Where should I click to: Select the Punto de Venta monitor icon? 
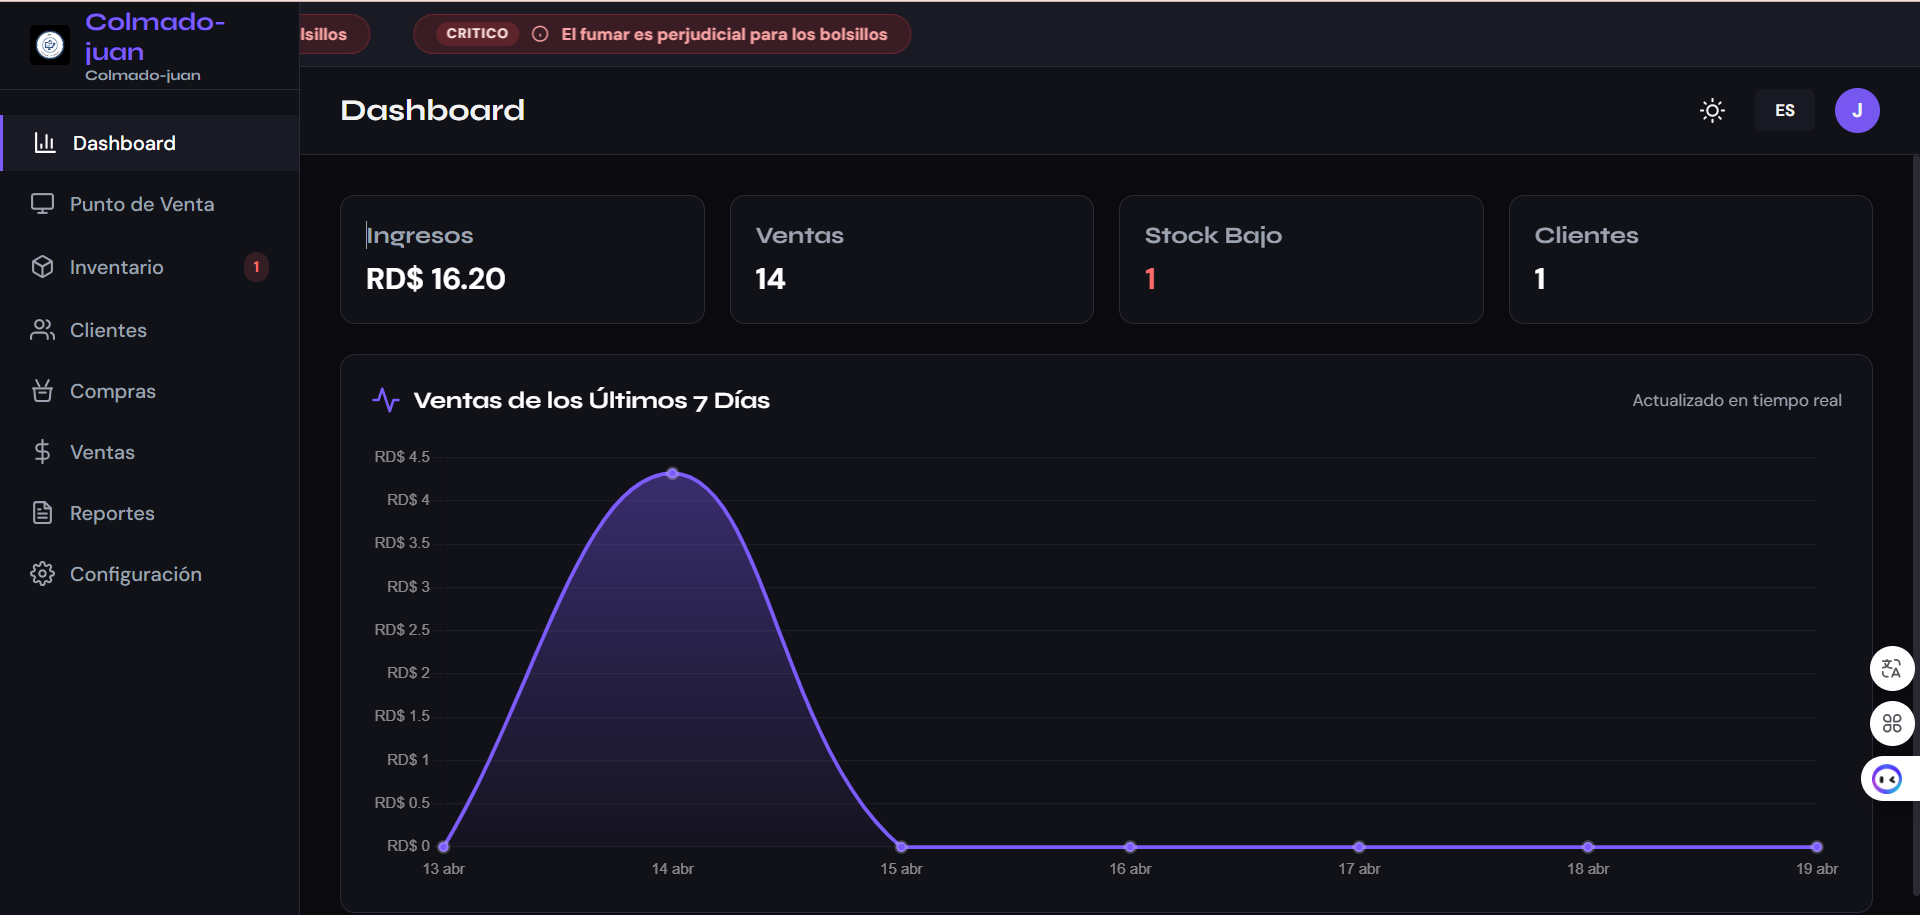[x=42, y=203]
